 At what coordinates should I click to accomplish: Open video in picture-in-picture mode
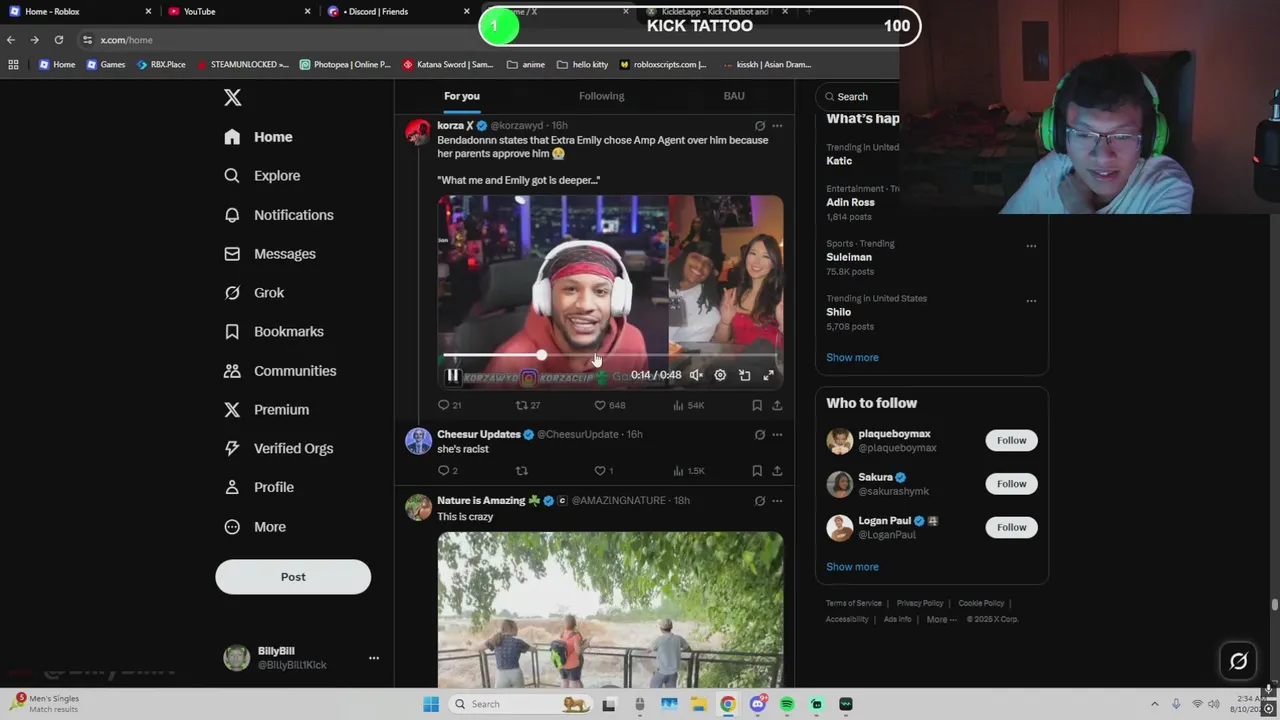745,376
